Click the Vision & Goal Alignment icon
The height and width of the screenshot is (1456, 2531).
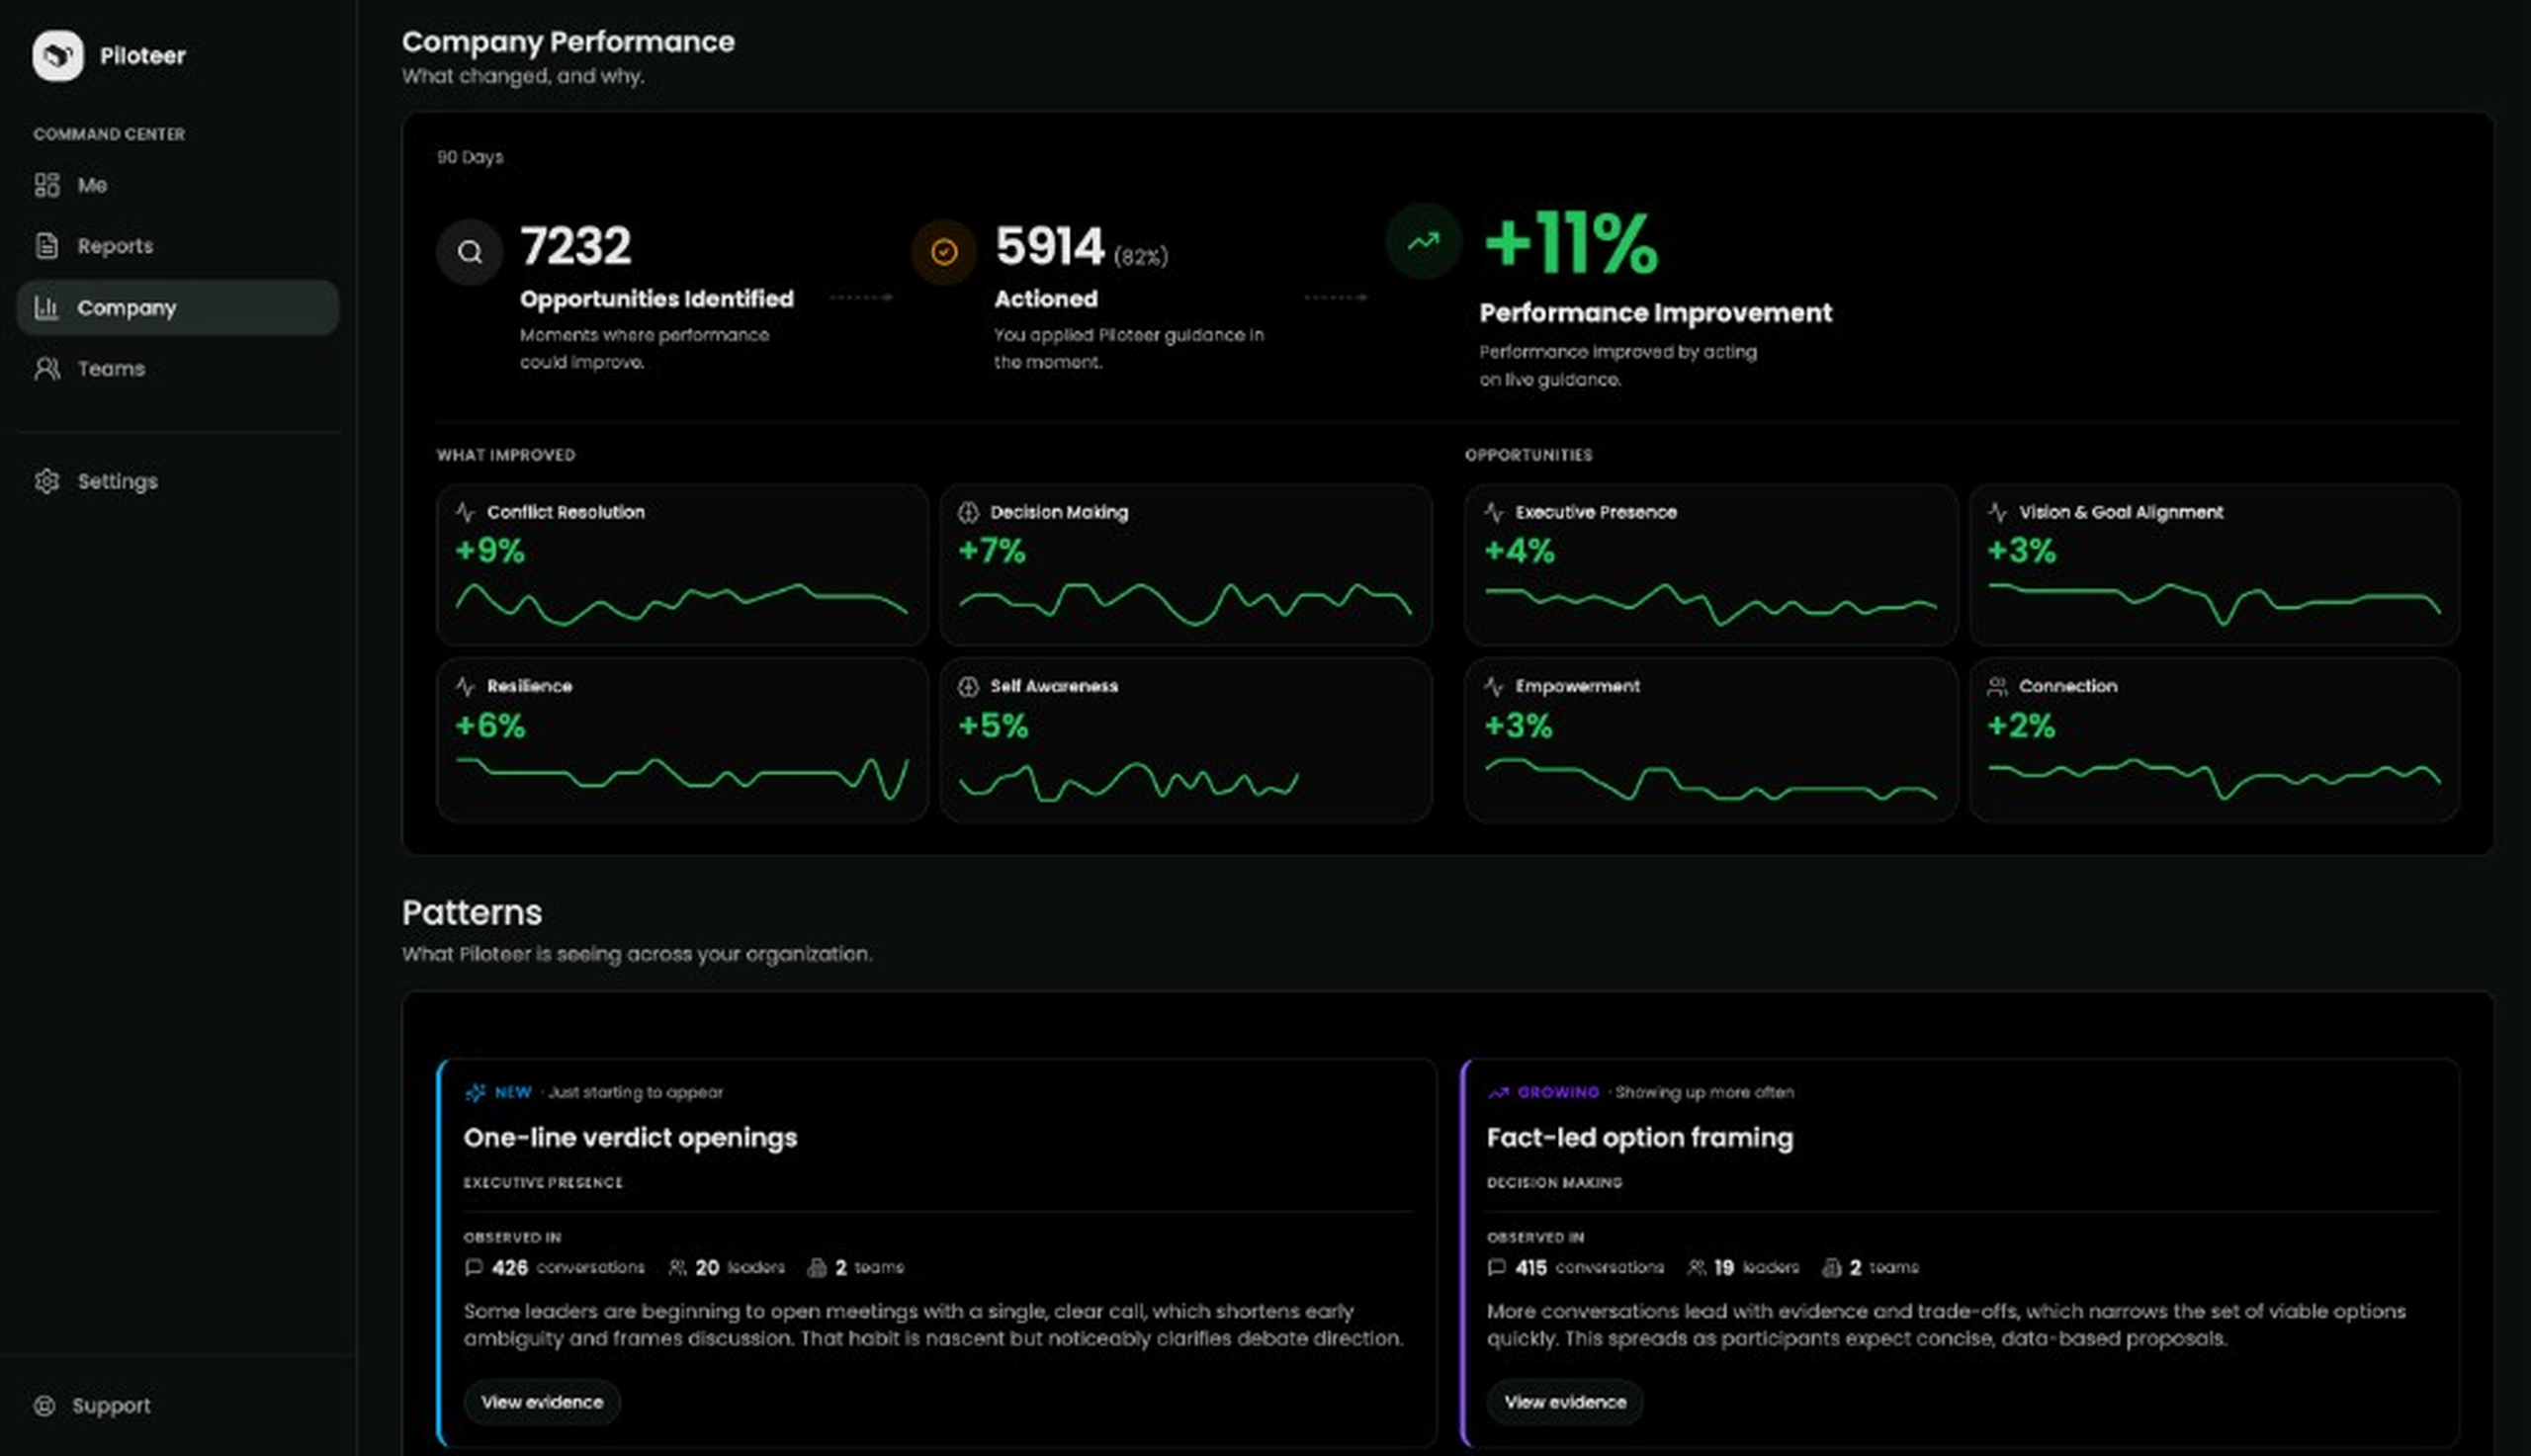1997,512
